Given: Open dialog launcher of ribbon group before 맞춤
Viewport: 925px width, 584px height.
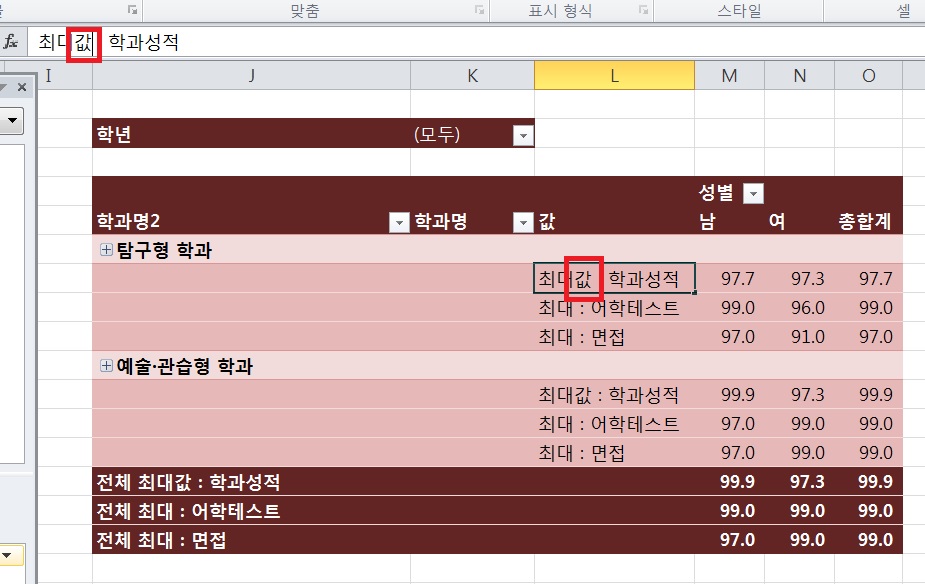Looking at the screenshot, I should tap(132, 10).
